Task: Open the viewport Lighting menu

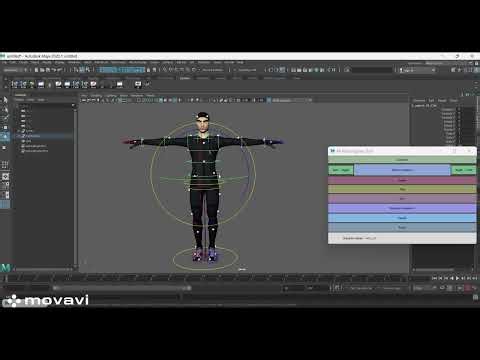Action: click(x=111, y=95)
